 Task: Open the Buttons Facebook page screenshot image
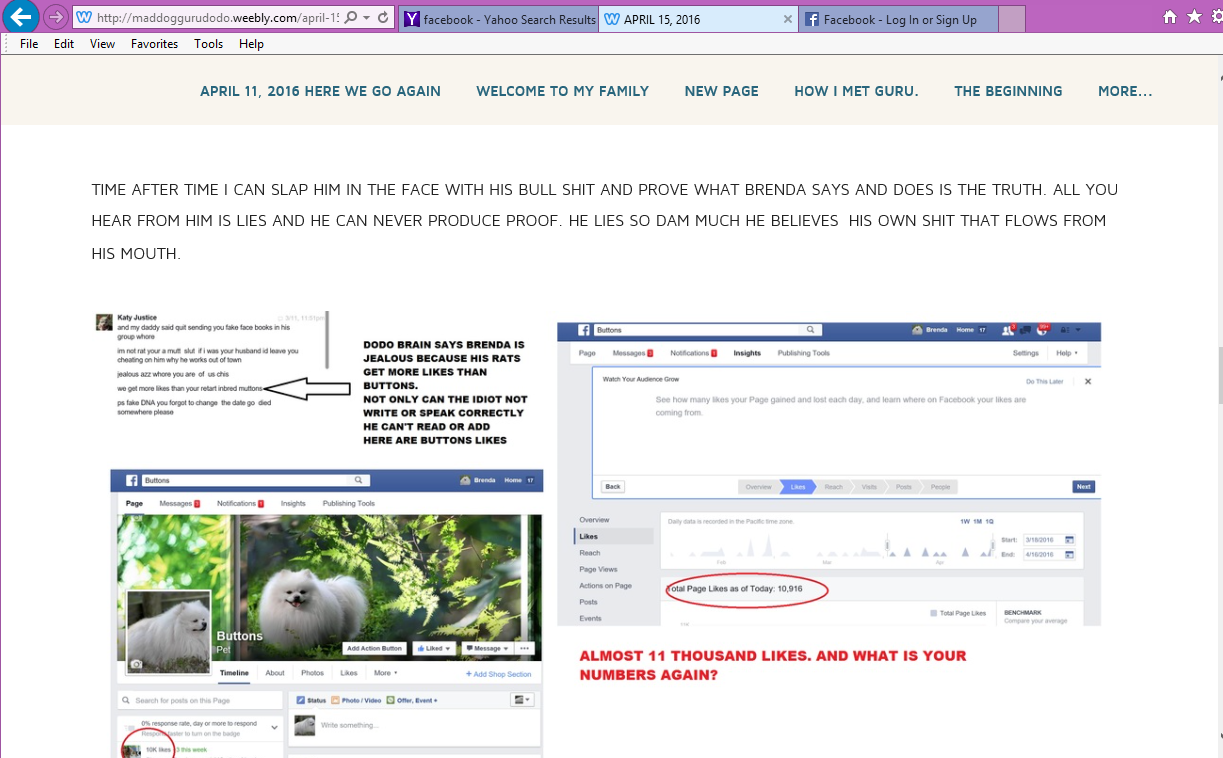(327, 613)
